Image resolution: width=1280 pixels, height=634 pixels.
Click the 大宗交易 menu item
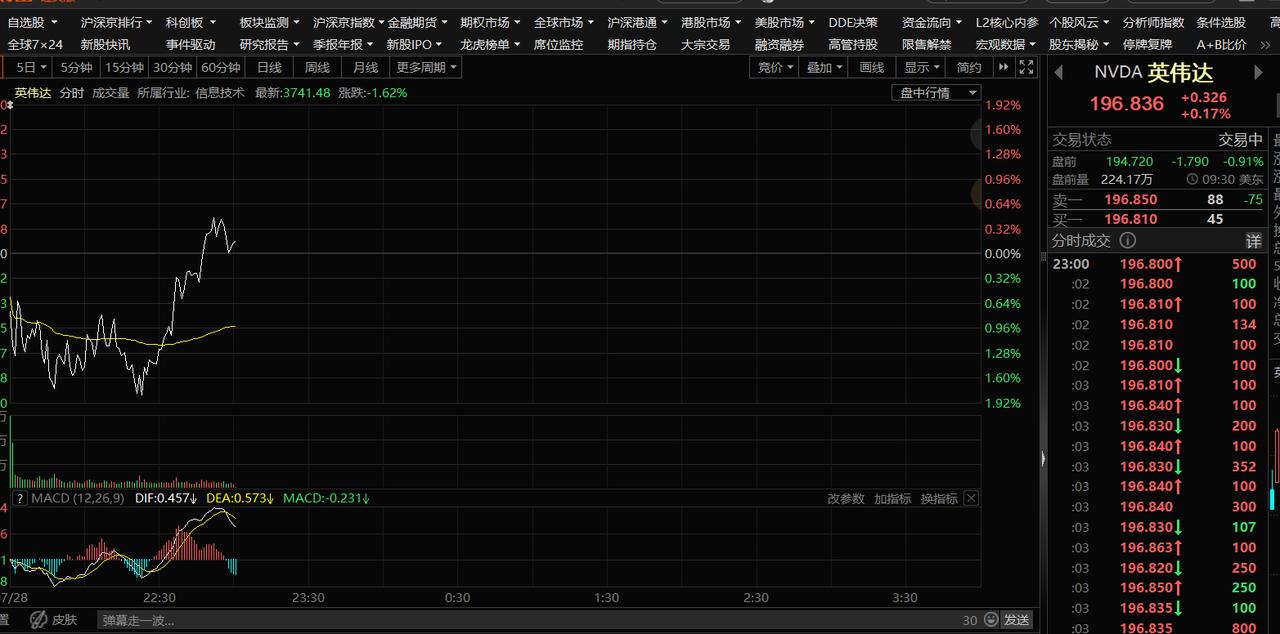click(x=705, y=44)
